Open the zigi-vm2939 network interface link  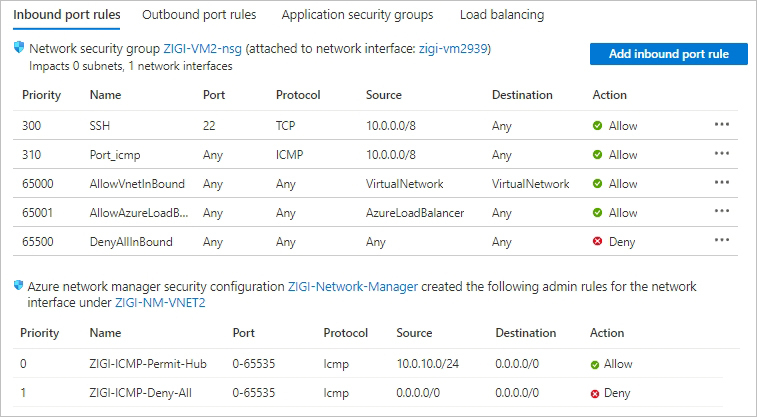click(x=453, y=48)
